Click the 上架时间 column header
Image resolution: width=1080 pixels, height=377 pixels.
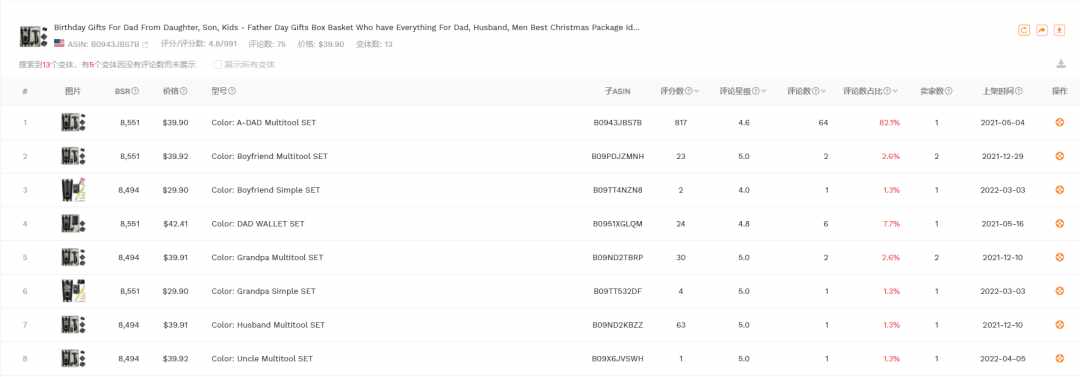(x=1002, y=91)
